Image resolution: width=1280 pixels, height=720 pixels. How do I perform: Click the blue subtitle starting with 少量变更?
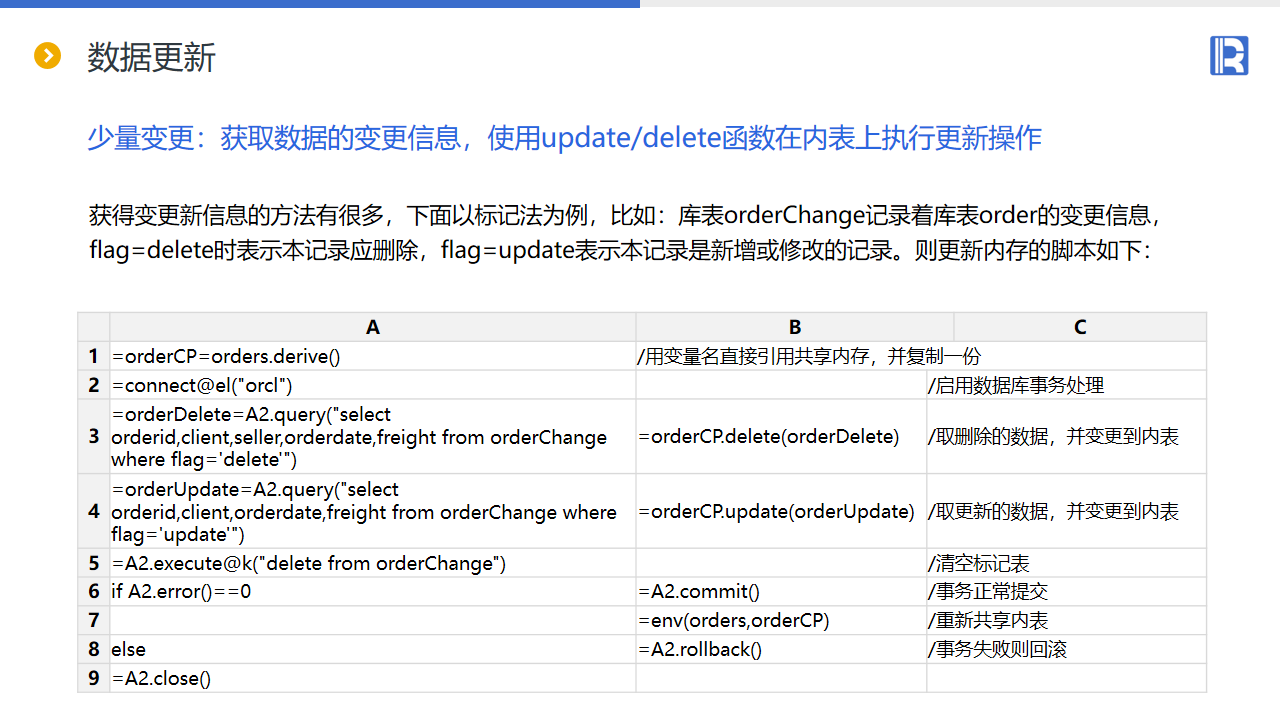pyautogui.click(x=564, y=138)
